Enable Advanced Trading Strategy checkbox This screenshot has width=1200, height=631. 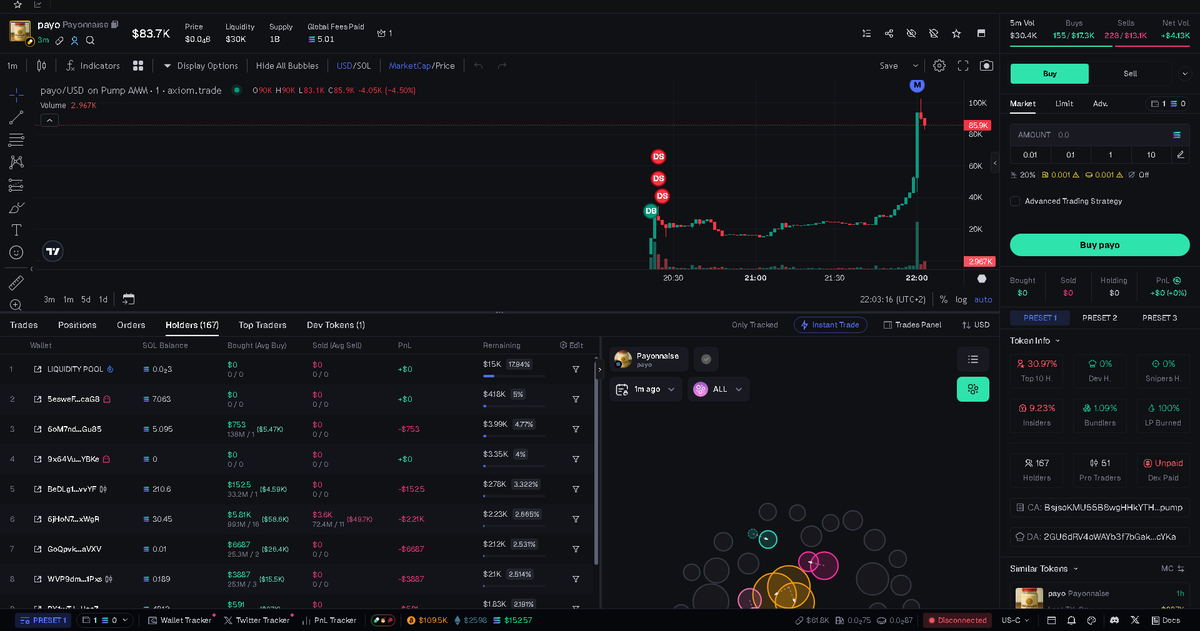pos(1015,201)
